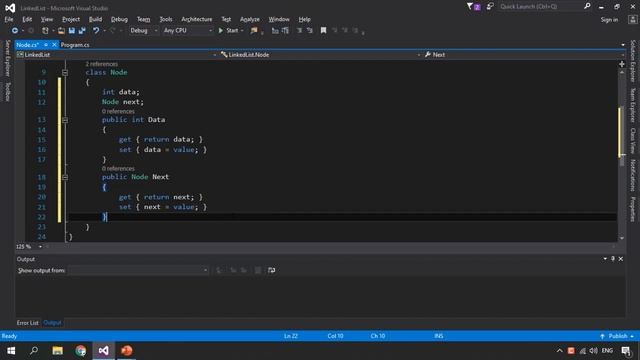Image resolution: width=640 pixels, height=360 pixels.
Task: Save all files with the toolbar icon
Action: pyautogui.click(x=82, y=31)
